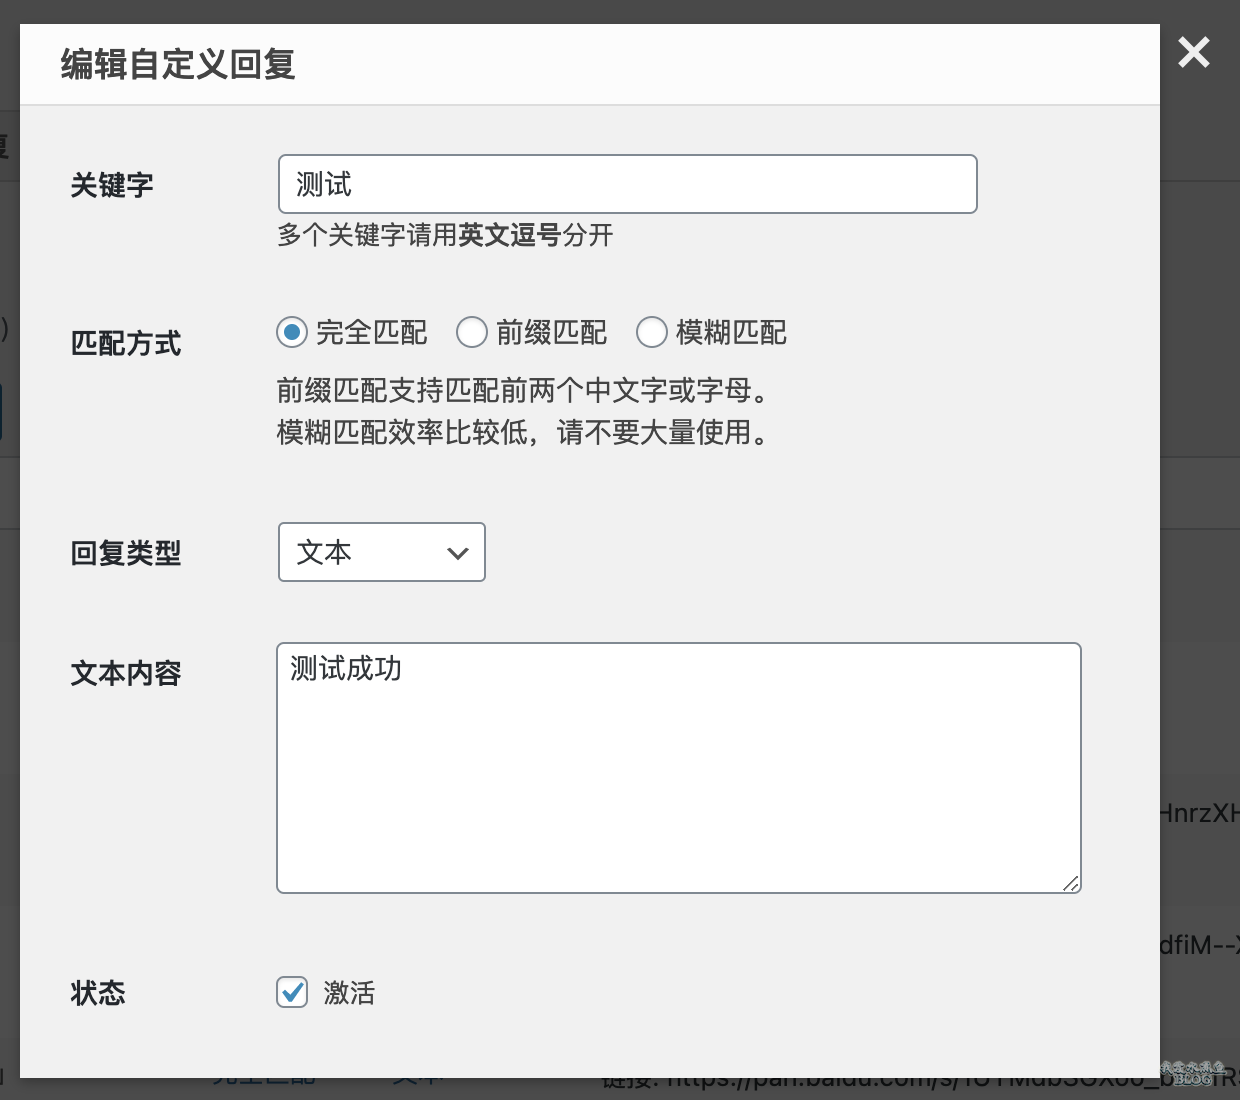Click the 编辑自定义回复 dialog title
The height and width of the screenshot is (1100, 1240).
178,64
